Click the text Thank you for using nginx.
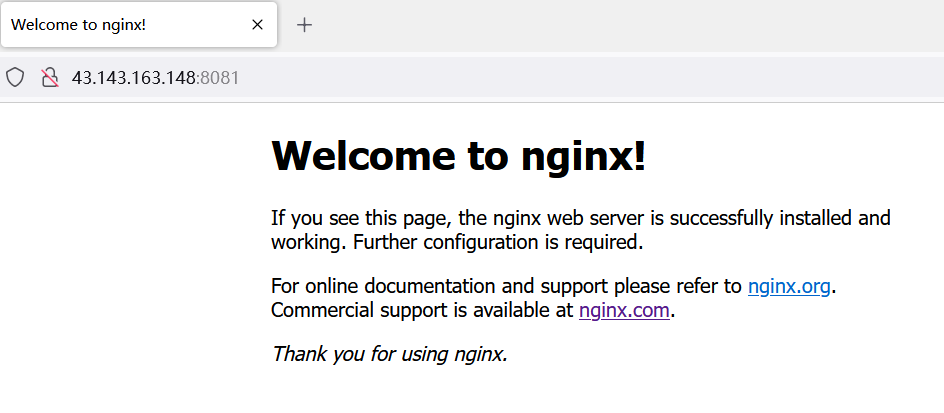The width and height of the screenshot is (944, 413). click(390, 353)
